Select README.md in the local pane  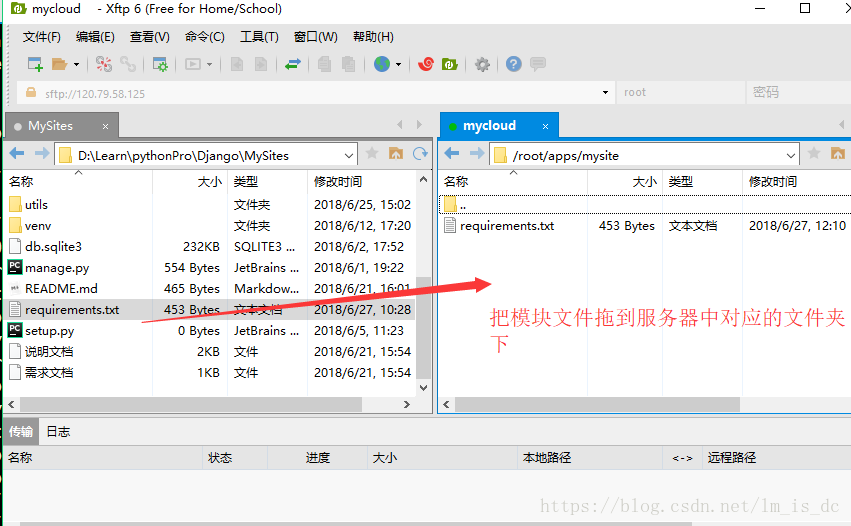click(61, 289)
